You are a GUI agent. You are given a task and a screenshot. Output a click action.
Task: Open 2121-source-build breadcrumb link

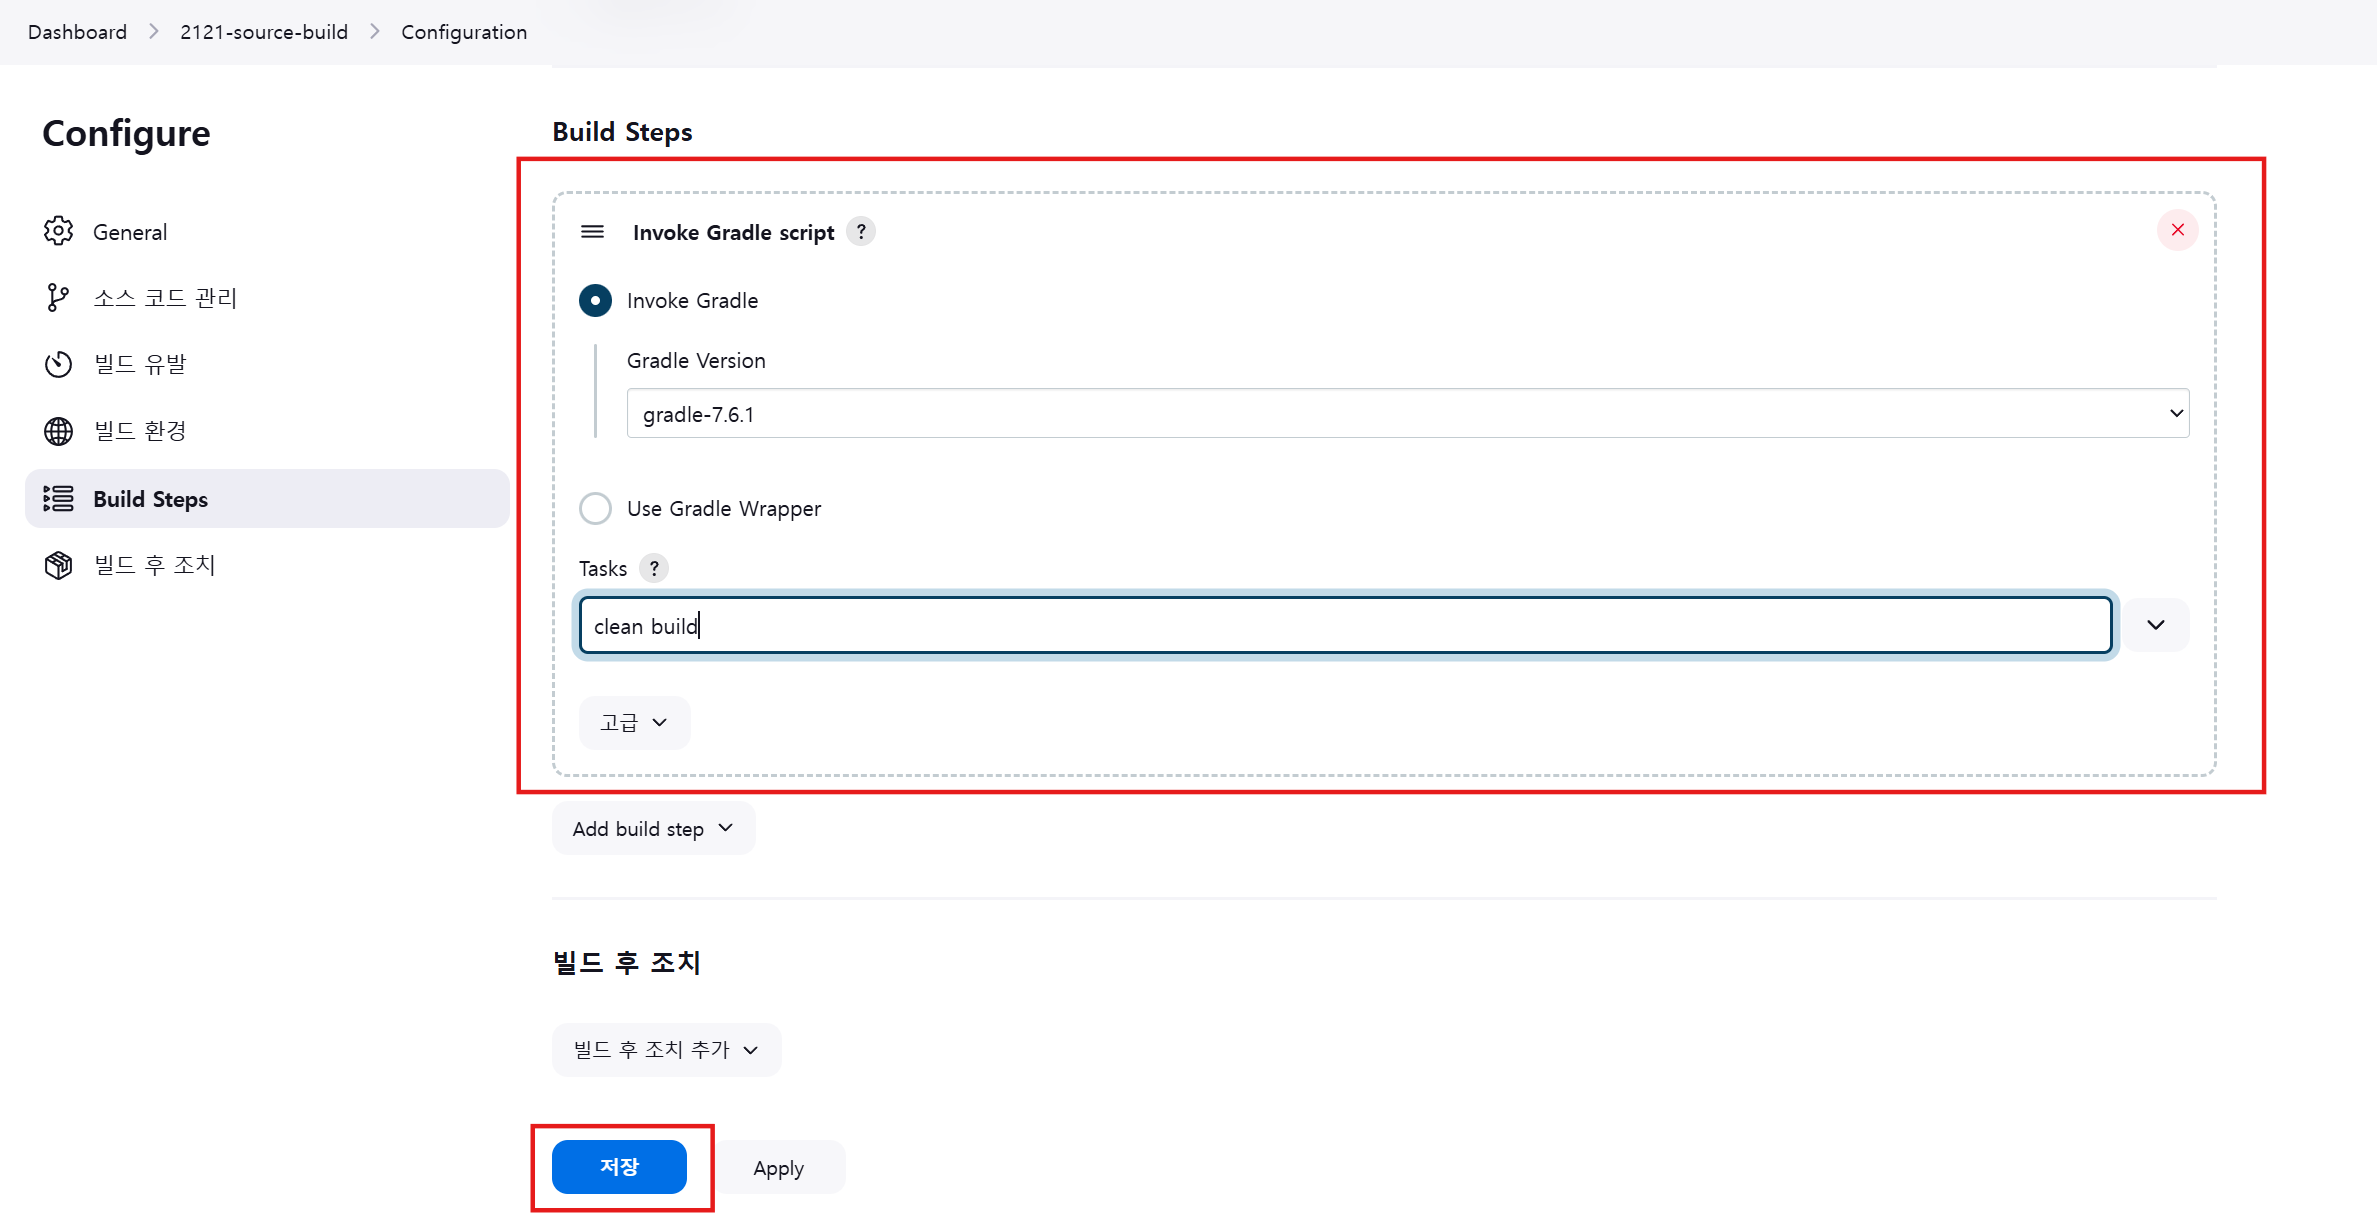click(x=264, y=32)
